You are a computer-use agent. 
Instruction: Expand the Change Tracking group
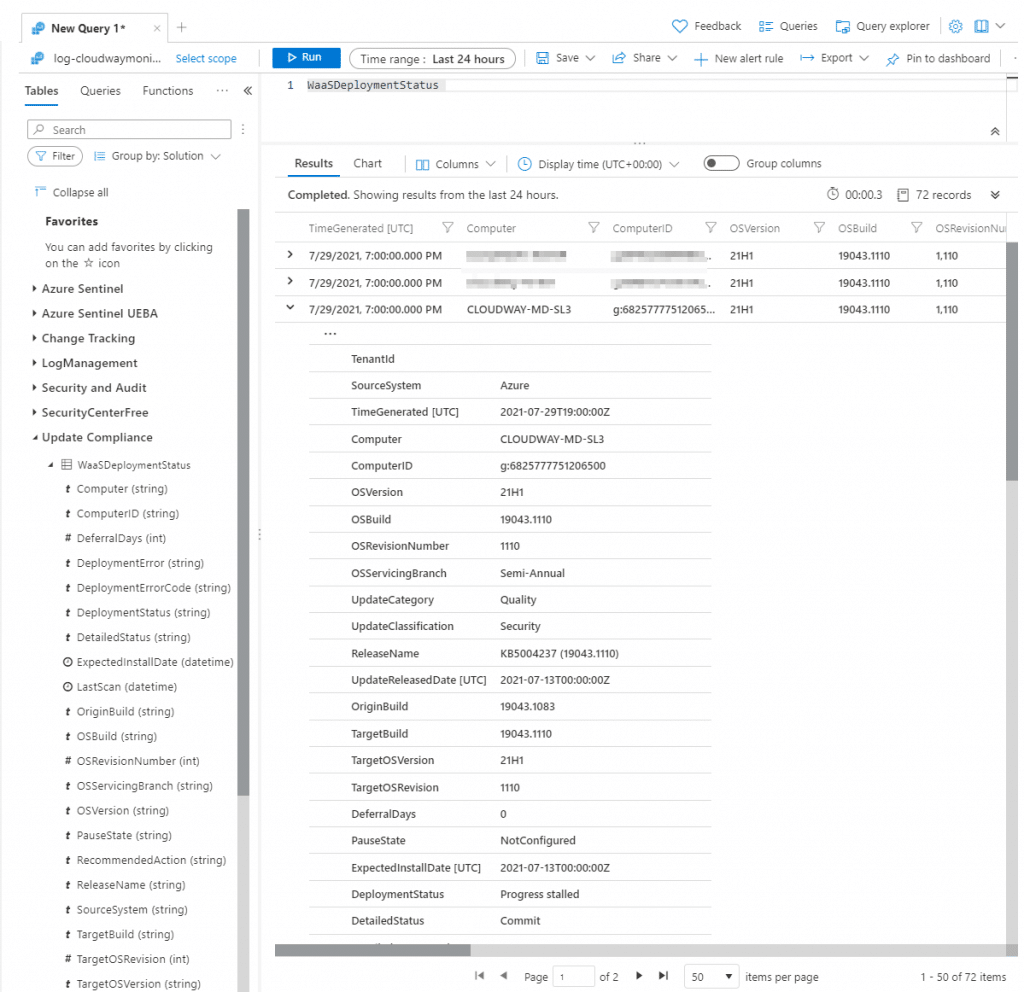[34, 338]
